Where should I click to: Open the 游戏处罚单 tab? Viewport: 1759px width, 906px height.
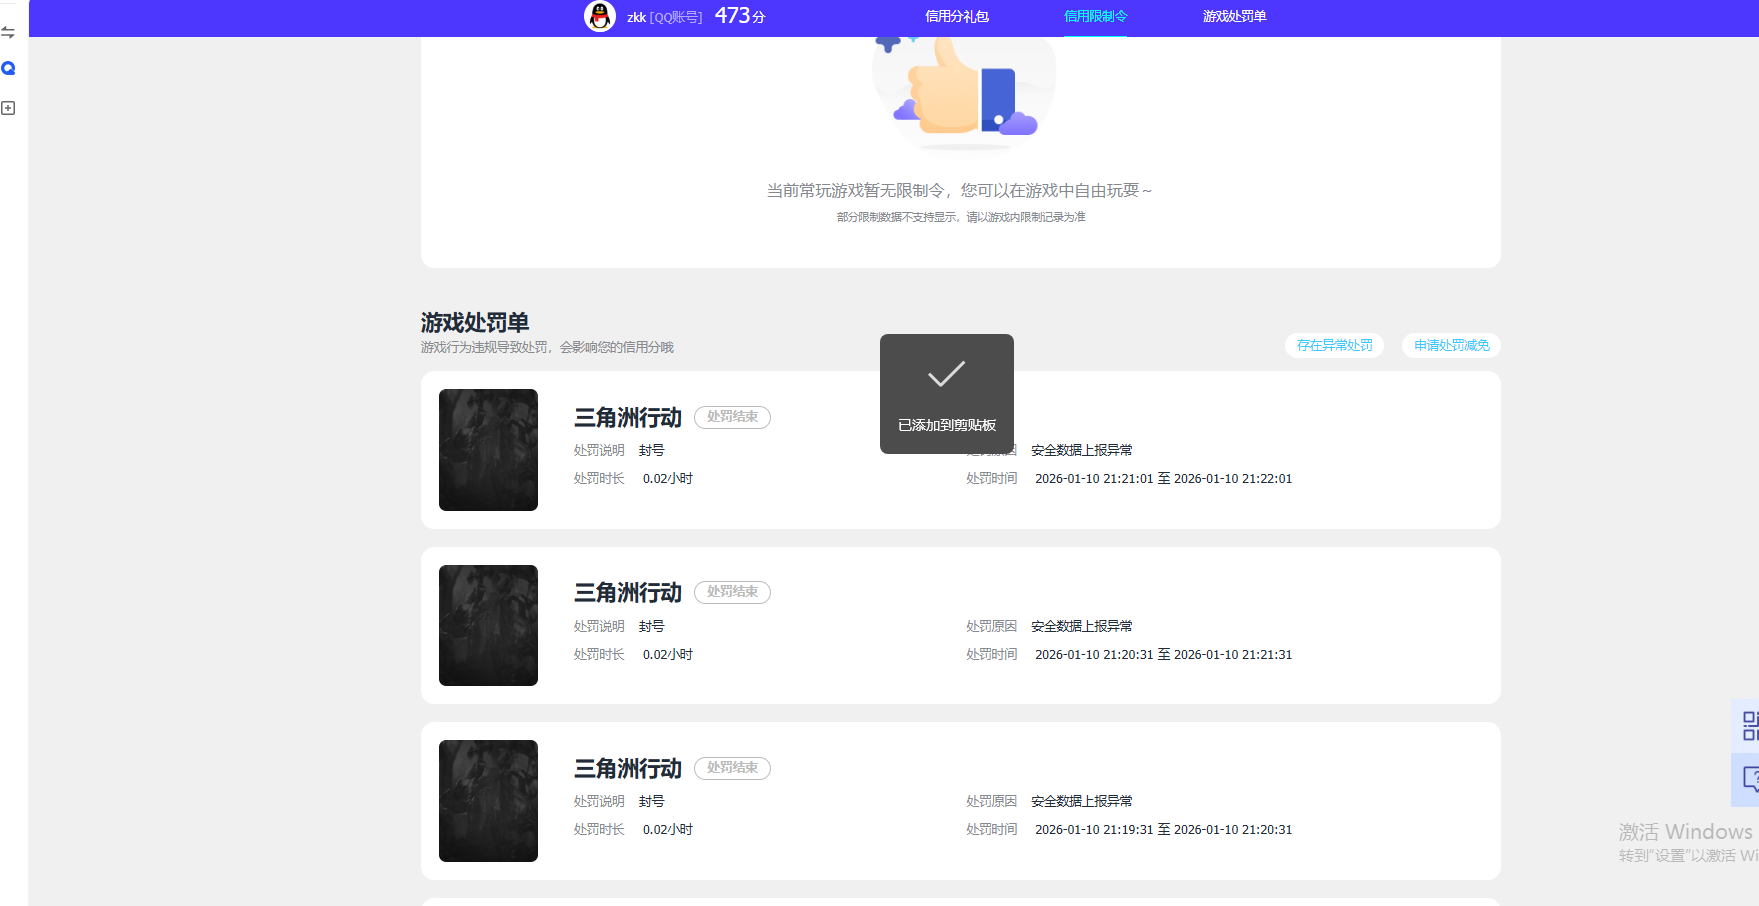(1234, 16)
